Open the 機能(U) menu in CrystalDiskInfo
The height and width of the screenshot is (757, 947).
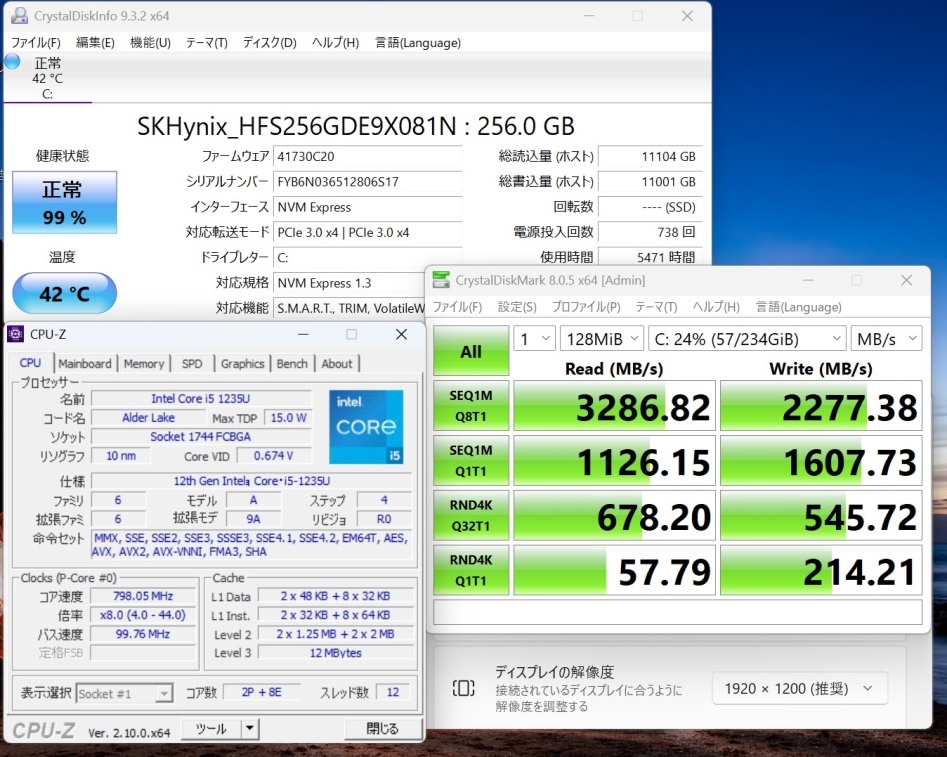(x=150, y=42)
